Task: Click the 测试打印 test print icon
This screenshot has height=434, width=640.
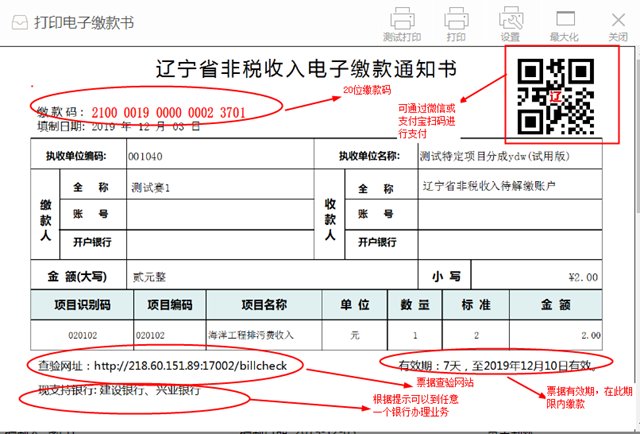Action: click(401, 20)
